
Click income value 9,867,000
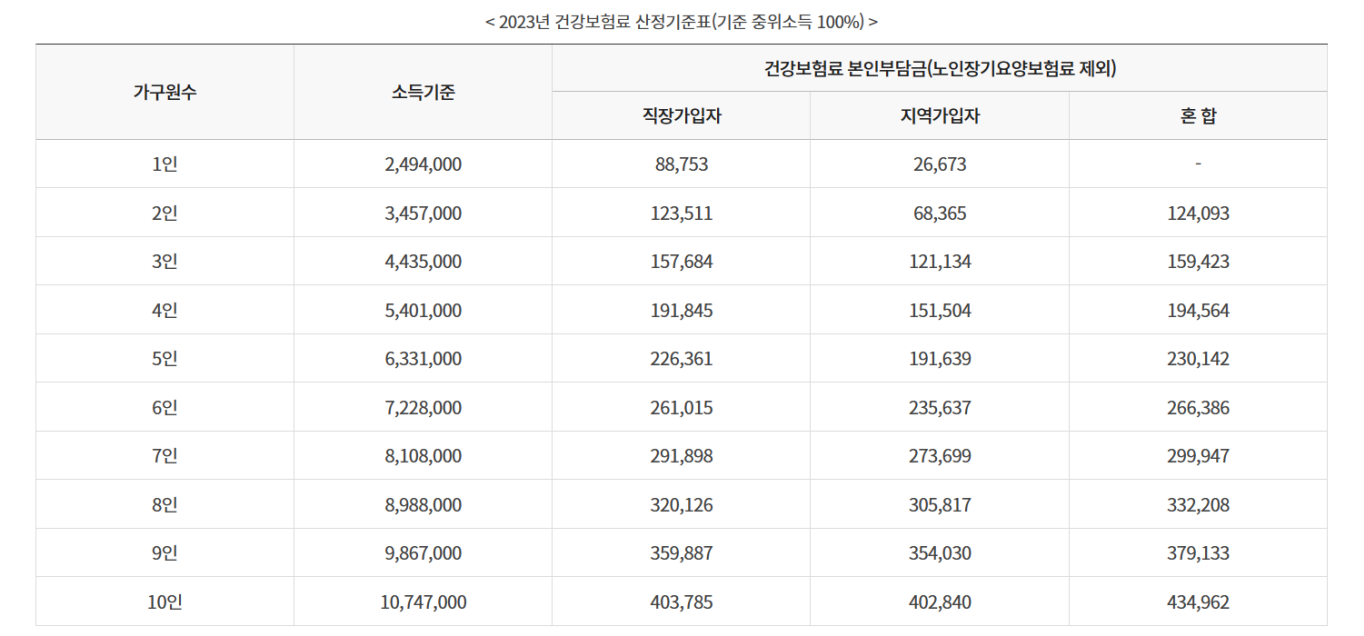coord(423,553)
